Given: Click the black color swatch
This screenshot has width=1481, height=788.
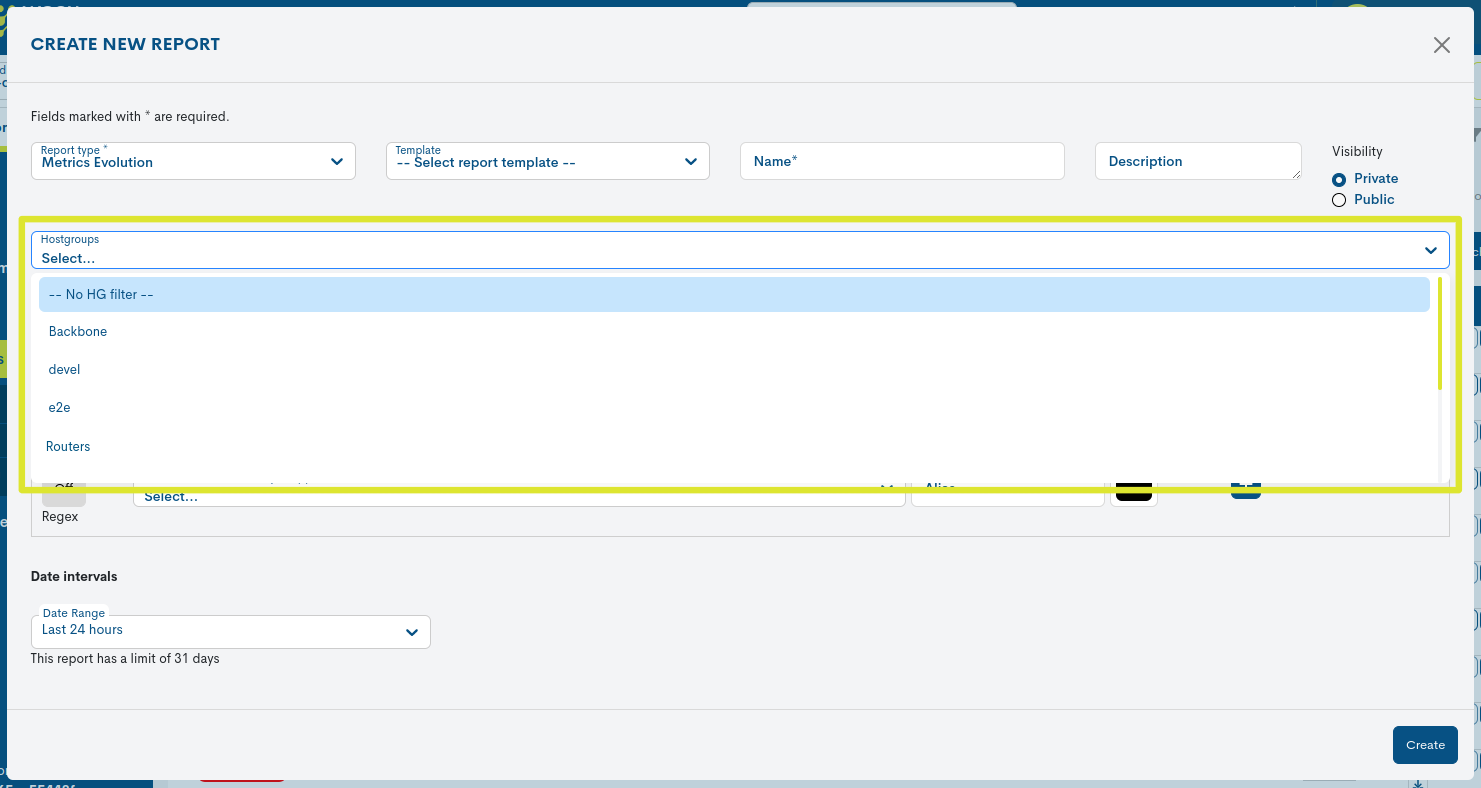Looking at the screenshot, I should pyautogui.click(x=1134, y=493).
